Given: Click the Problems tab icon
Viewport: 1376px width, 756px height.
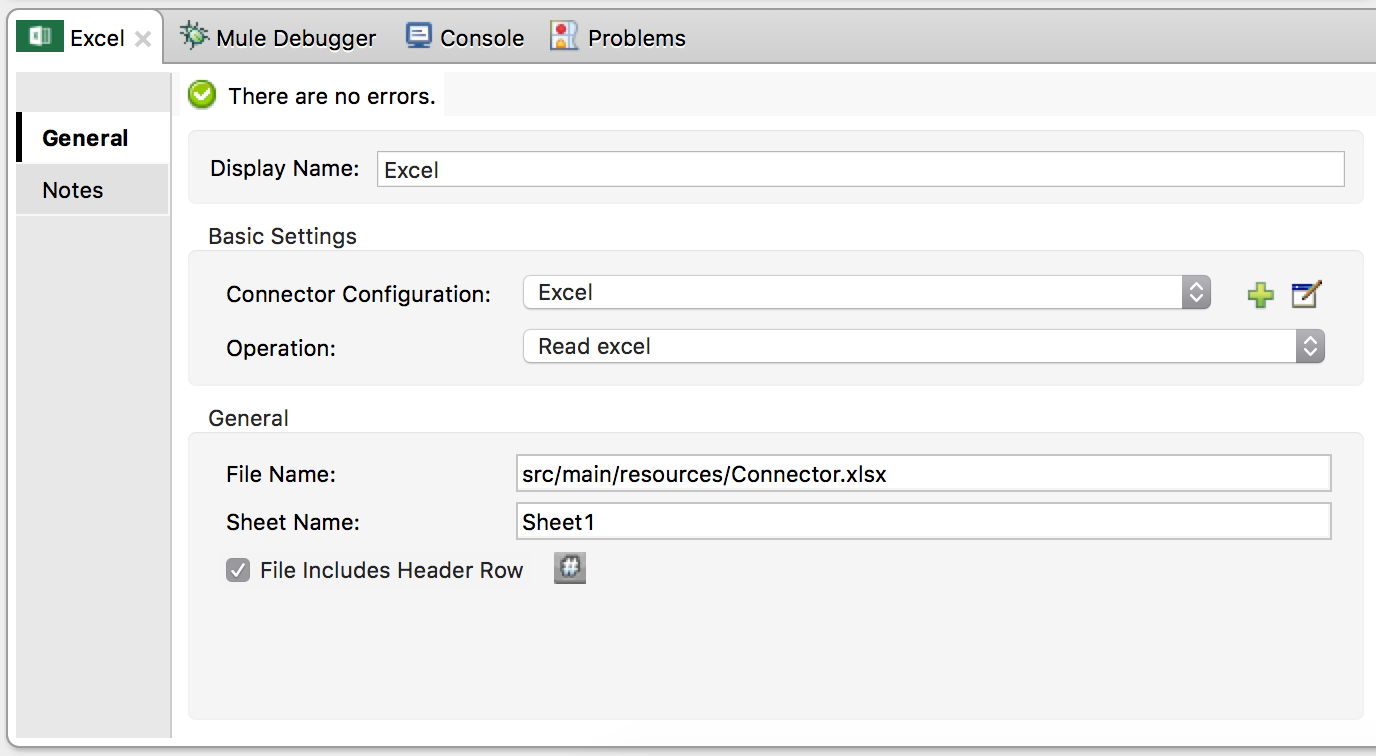Looking at the screenshot, I should [x=564, y=37].
